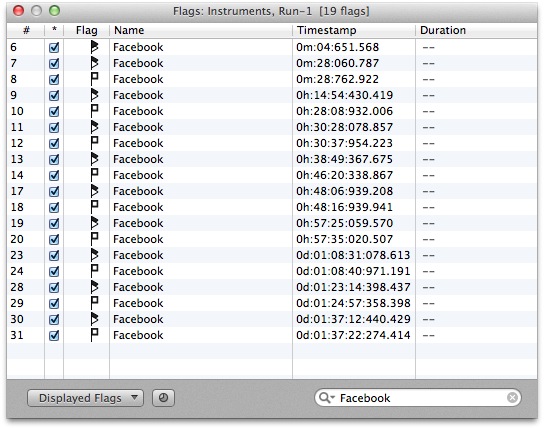Uncheck the checkbox for flag 10
The width and height of the screenshot is (544, 429).
(x=54, y=111)
